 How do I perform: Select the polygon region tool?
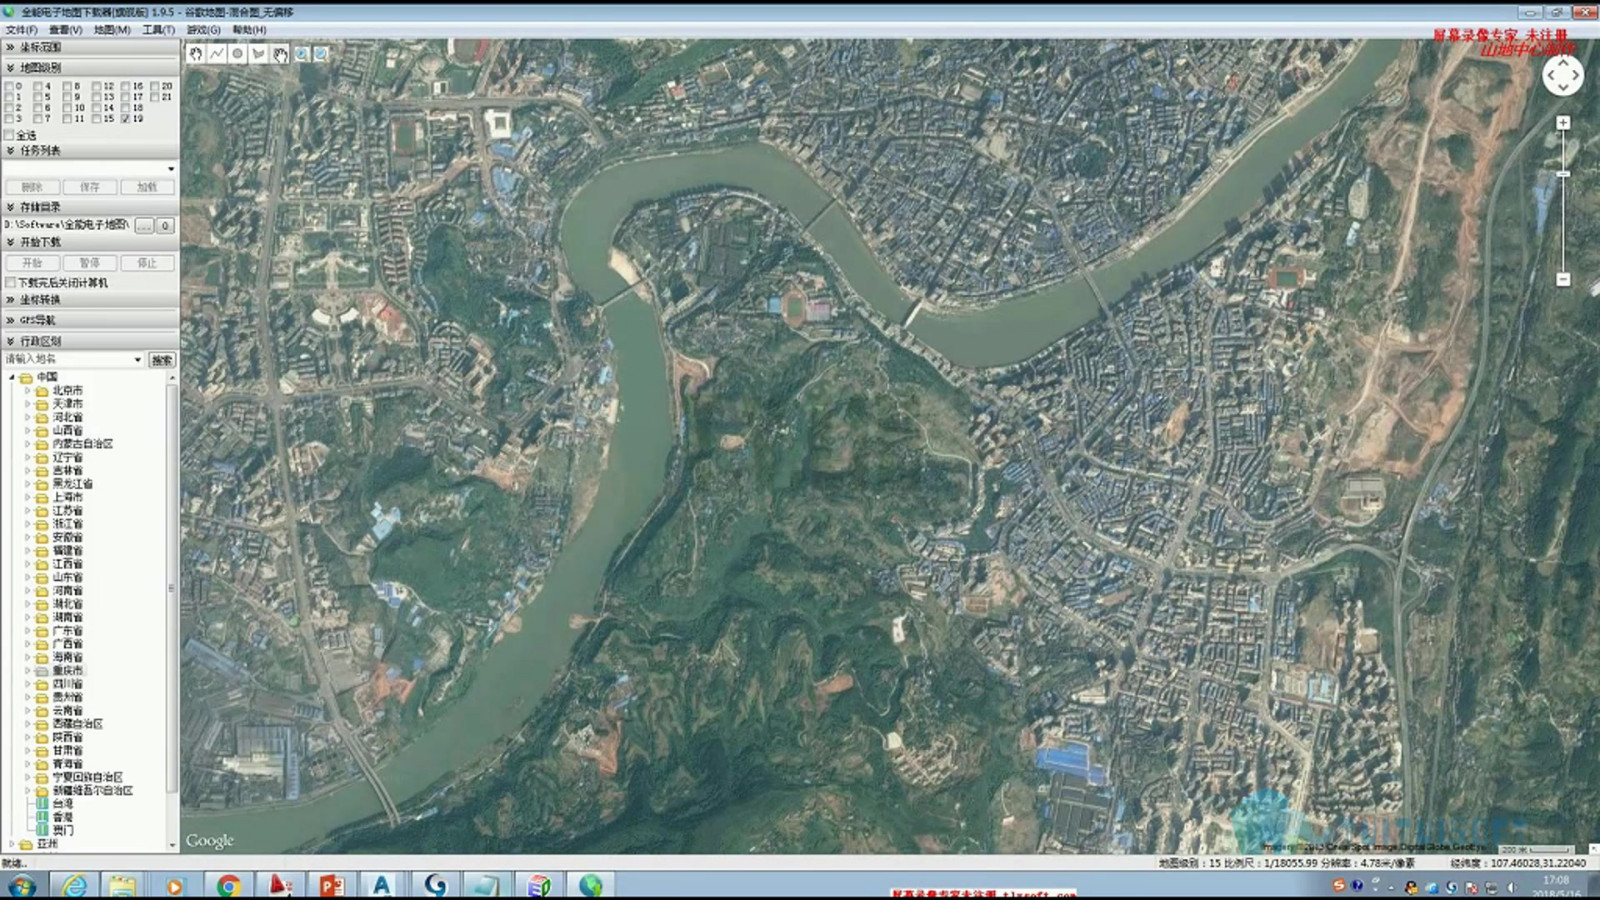[259, 54]
